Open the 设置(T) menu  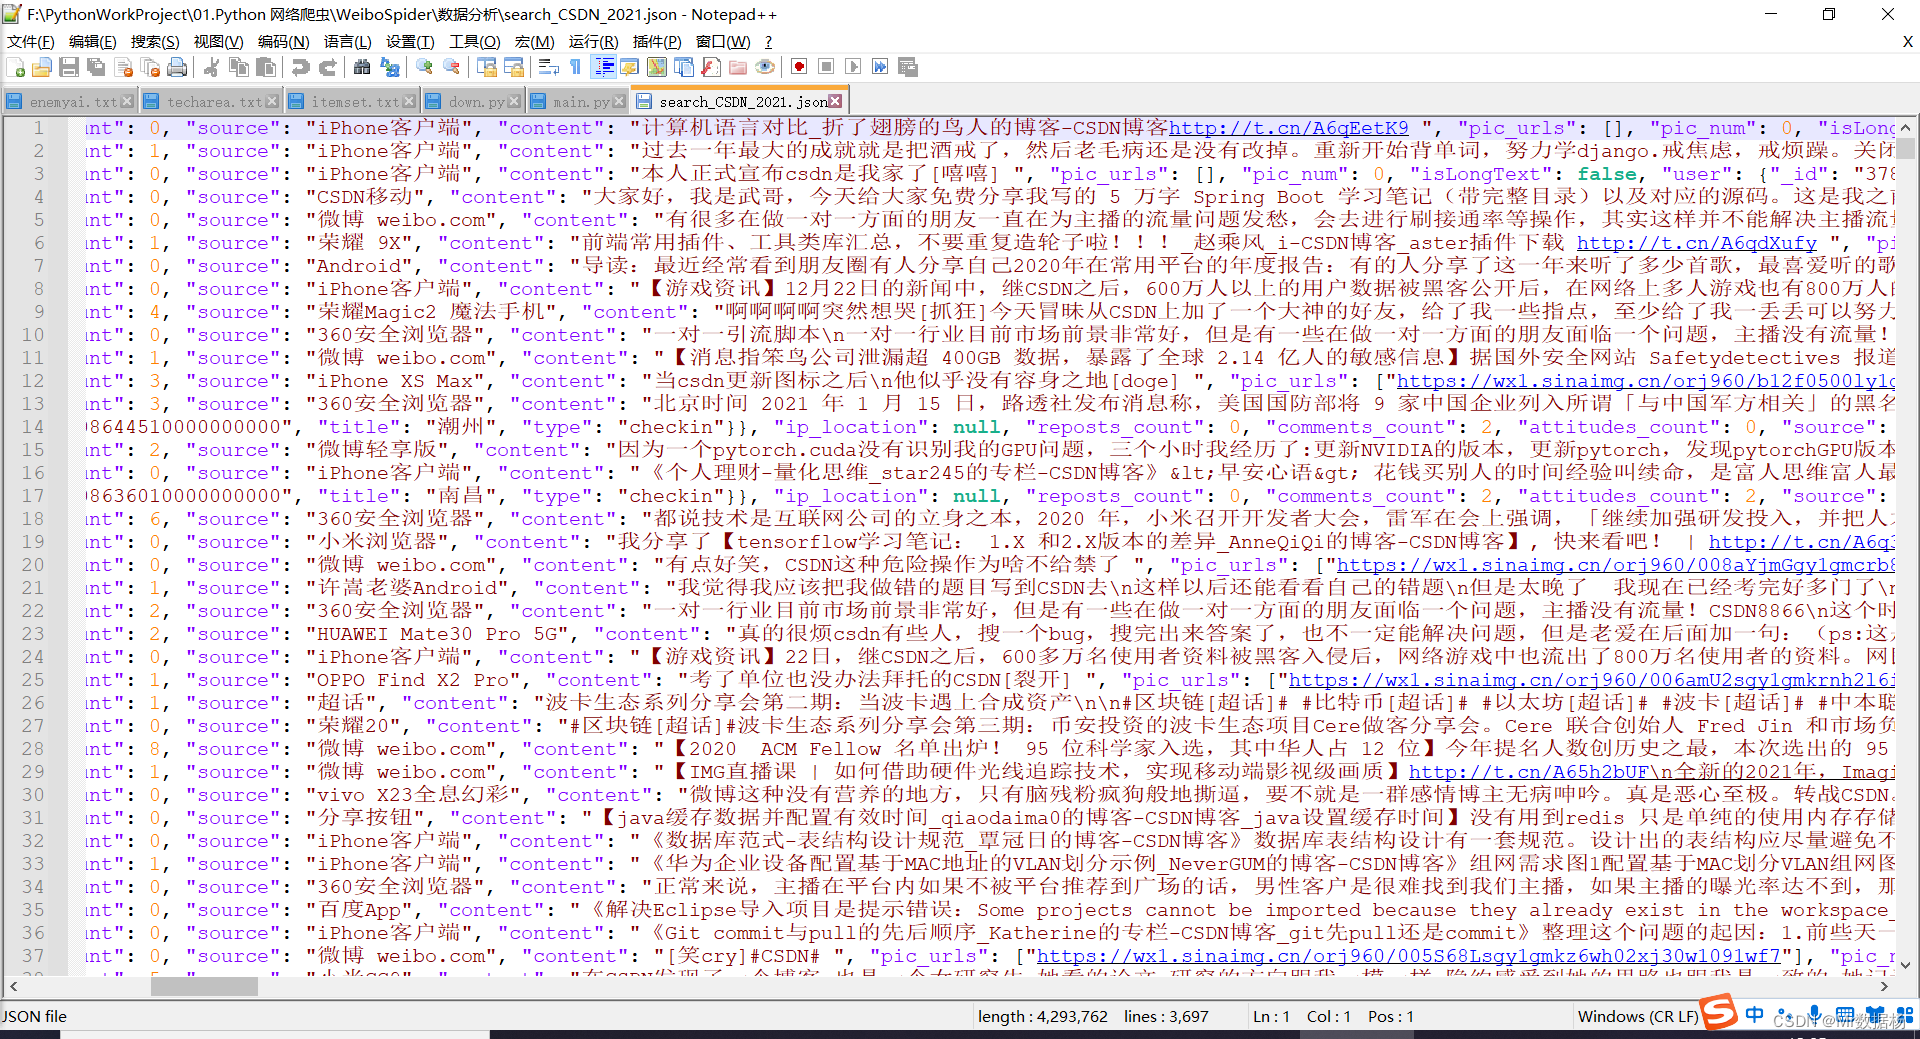[x=410, y=41]
